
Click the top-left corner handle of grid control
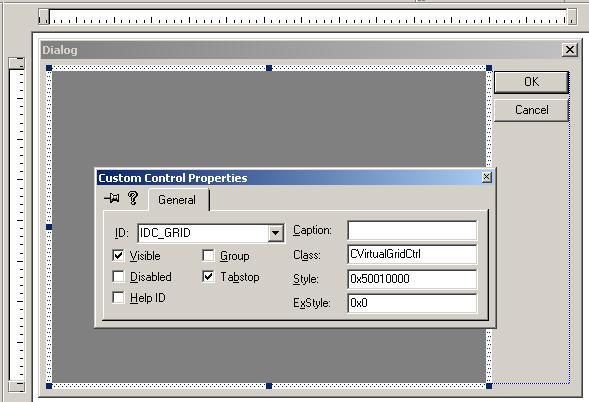point(49,68)
